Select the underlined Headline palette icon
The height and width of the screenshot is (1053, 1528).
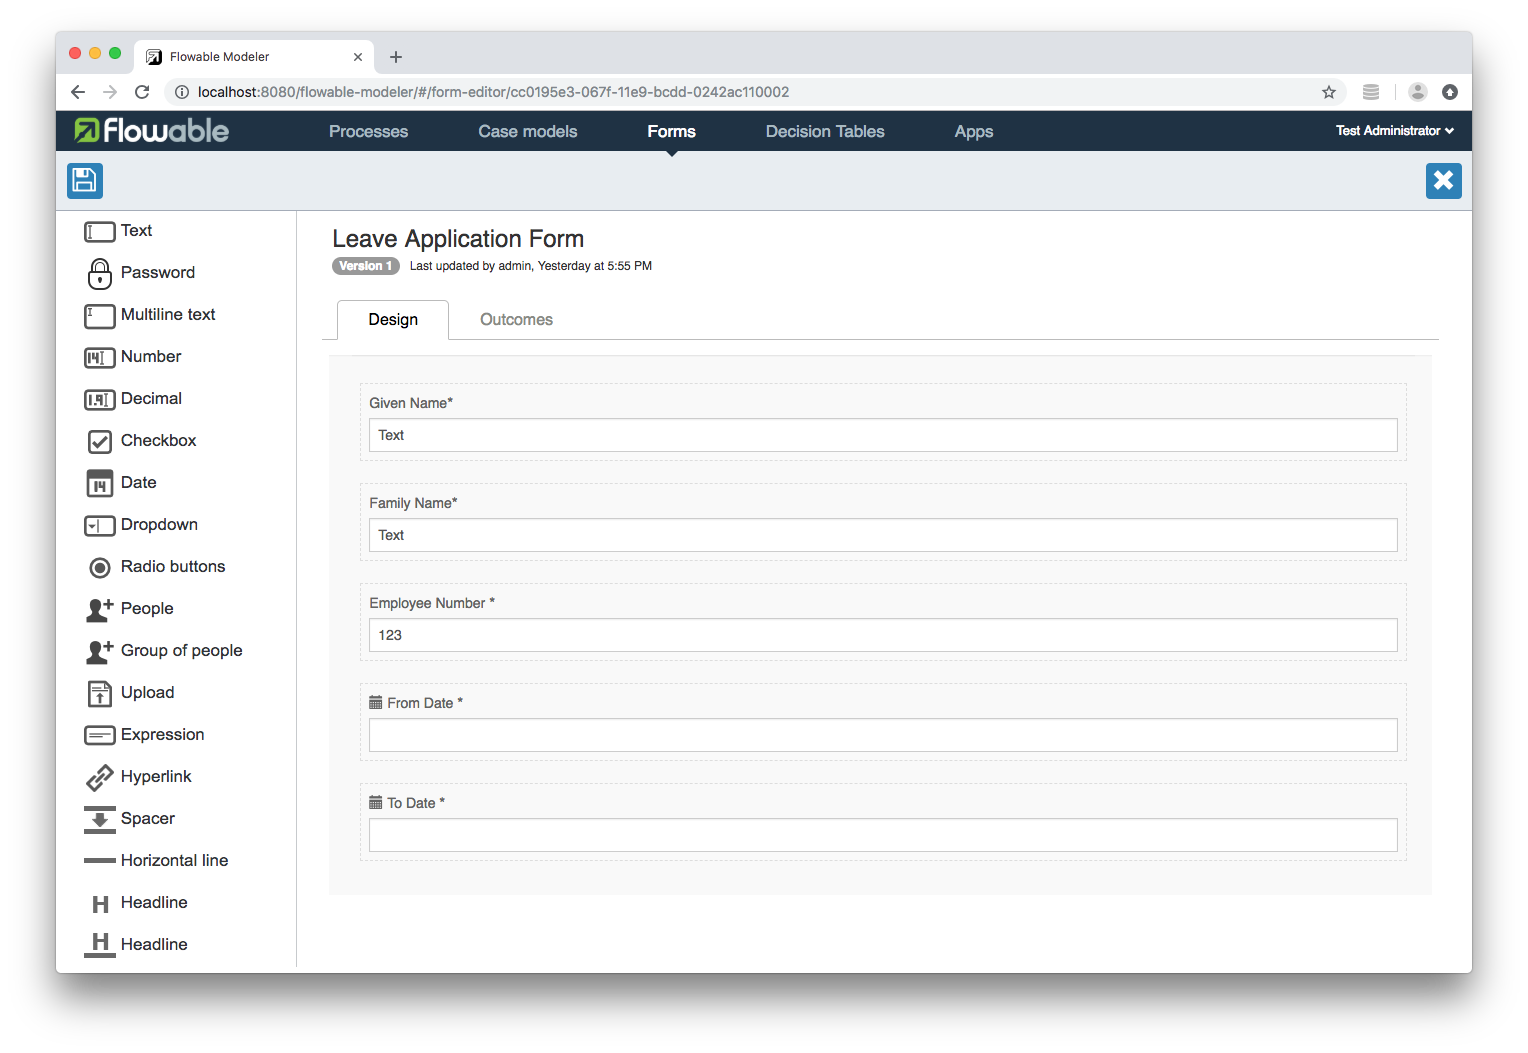100,945
